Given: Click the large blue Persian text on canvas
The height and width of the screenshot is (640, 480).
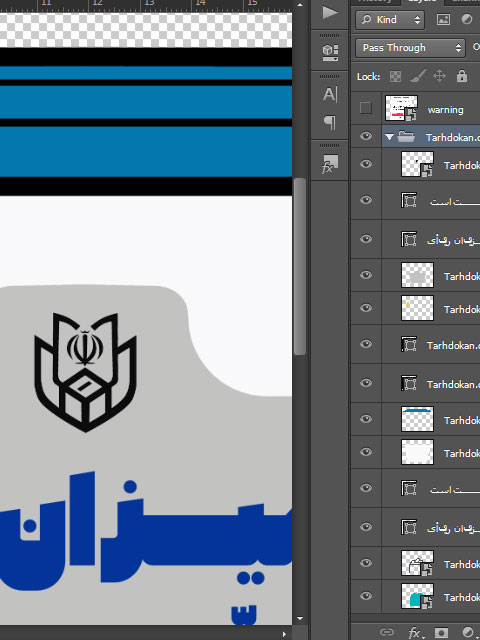Looking at the screenshot, I should (146, 531).
